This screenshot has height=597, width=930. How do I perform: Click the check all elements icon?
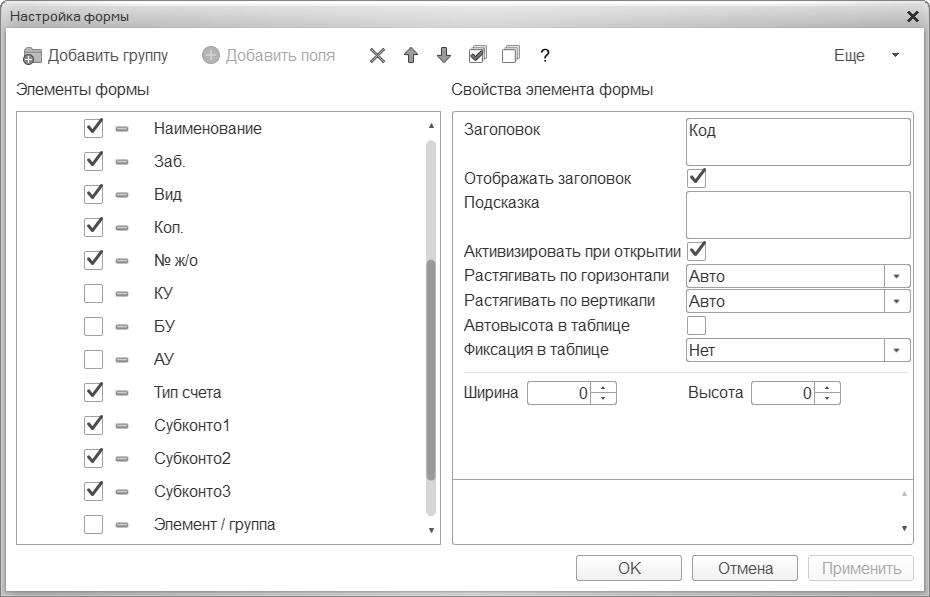pos(478,55)
